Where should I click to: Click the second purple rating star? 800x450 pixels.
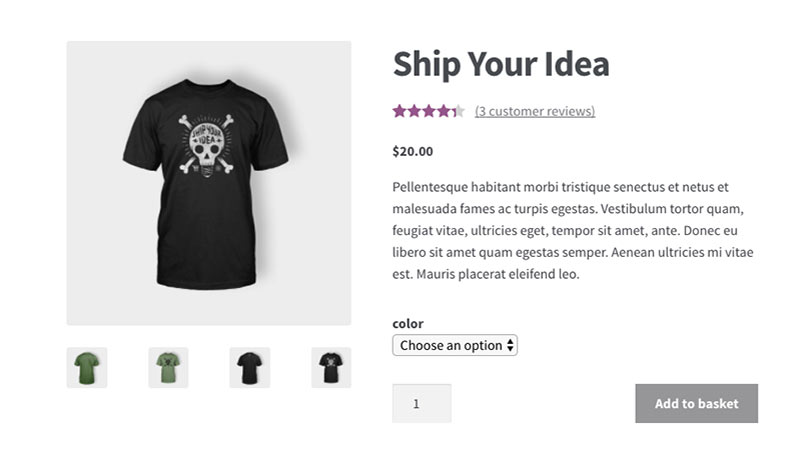coord(414,111)
